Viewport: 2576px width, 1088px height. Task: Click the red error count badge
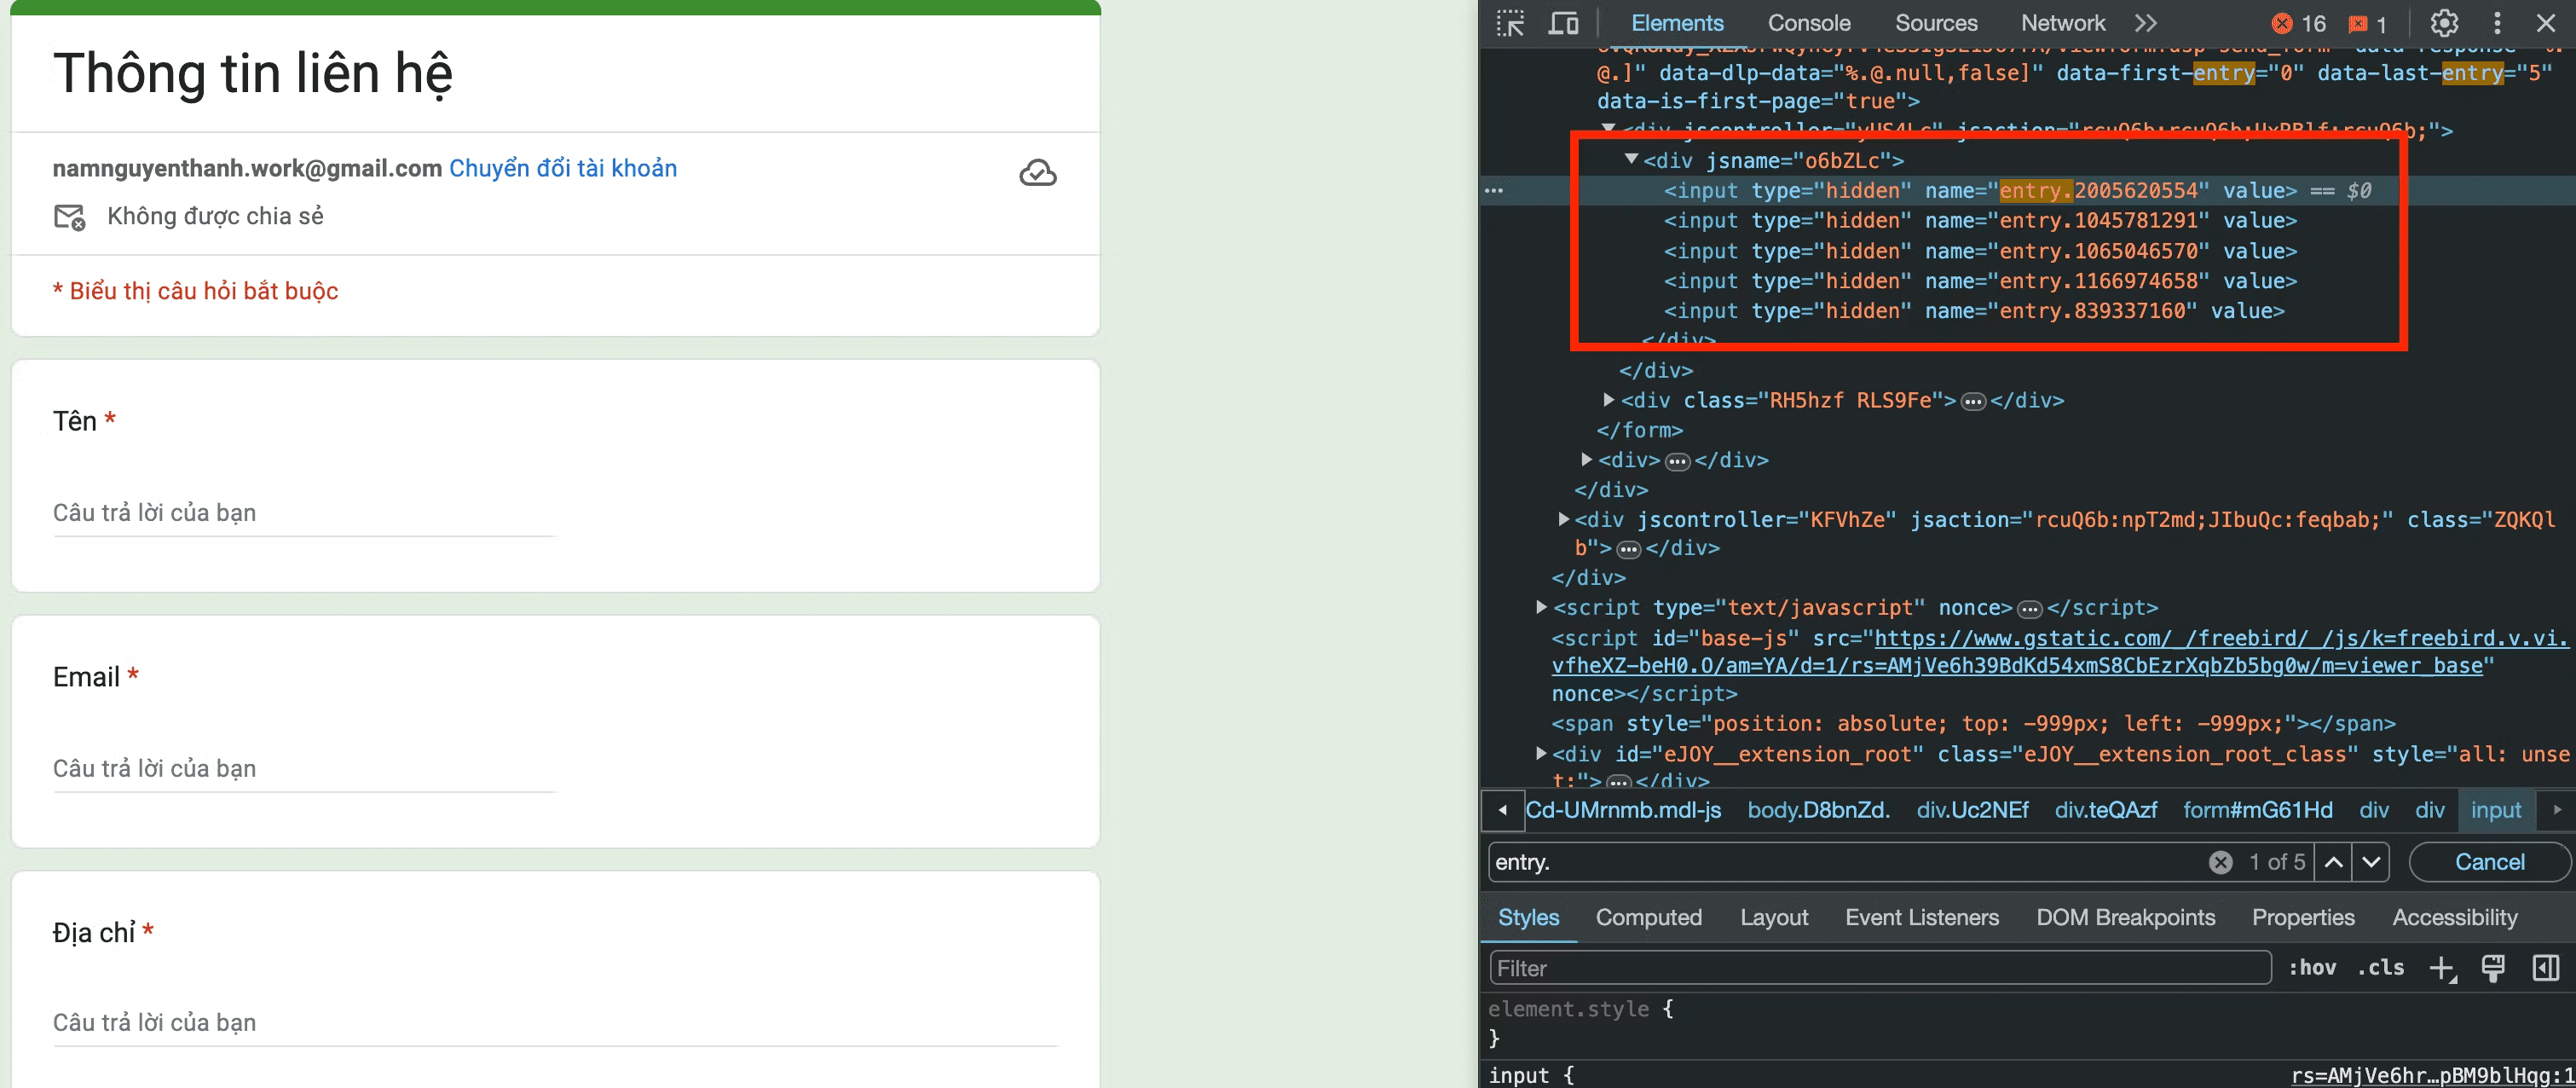[x=2299, y=23]
